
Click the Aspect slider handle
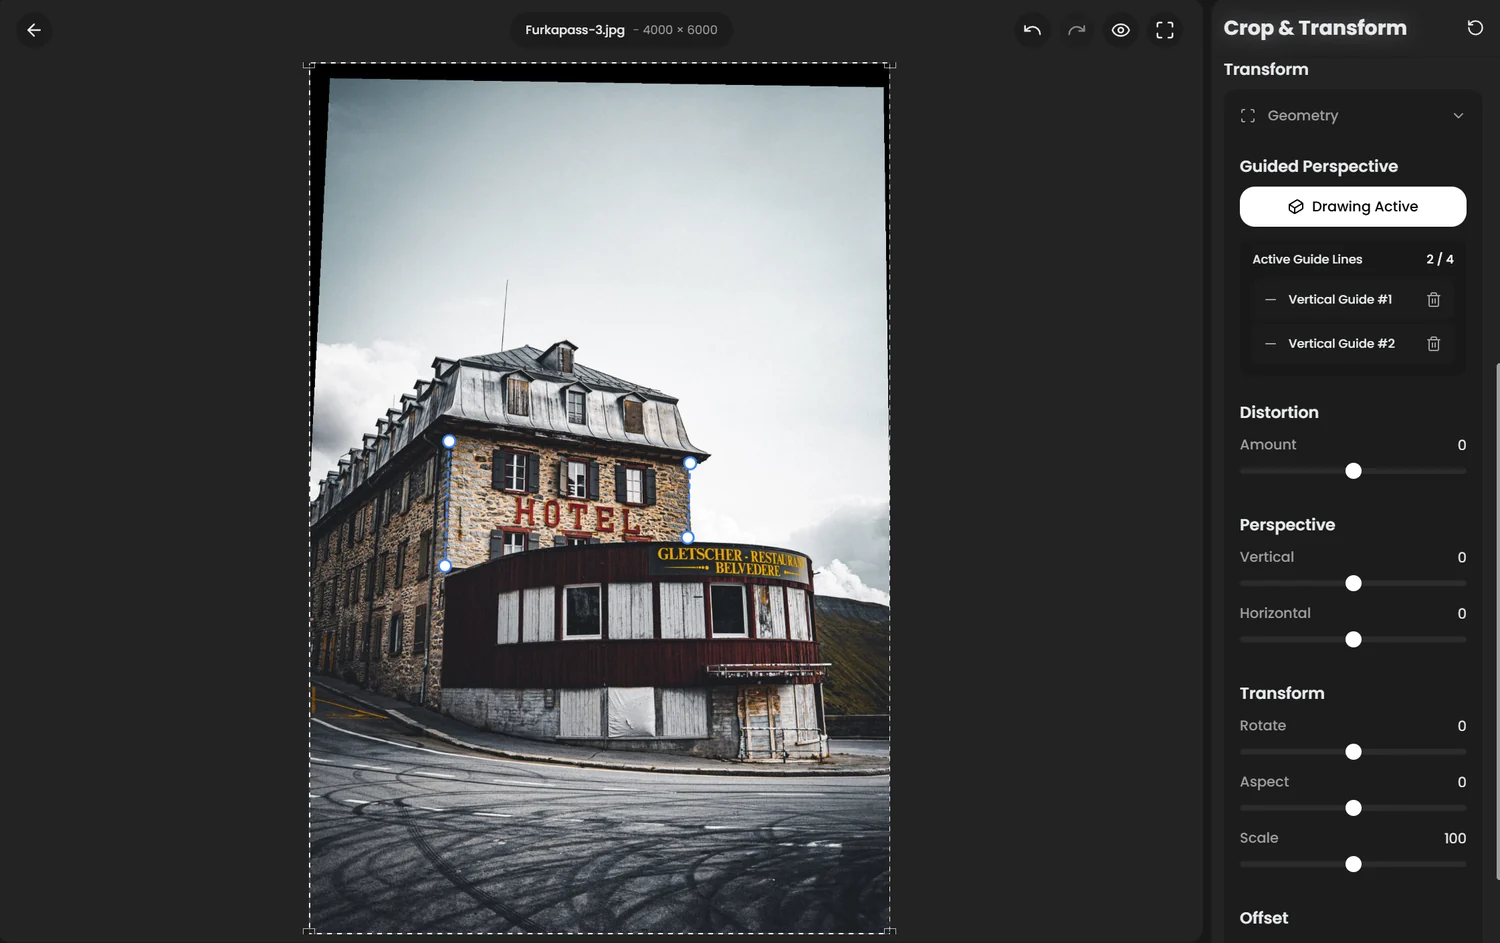[x=1353, y=808]
